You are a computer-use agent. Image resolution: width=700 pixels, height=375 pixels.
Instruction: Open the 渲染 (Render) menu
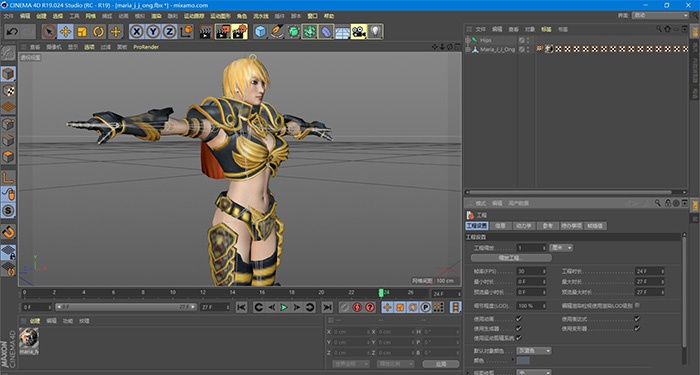click(x=156, y=16)
